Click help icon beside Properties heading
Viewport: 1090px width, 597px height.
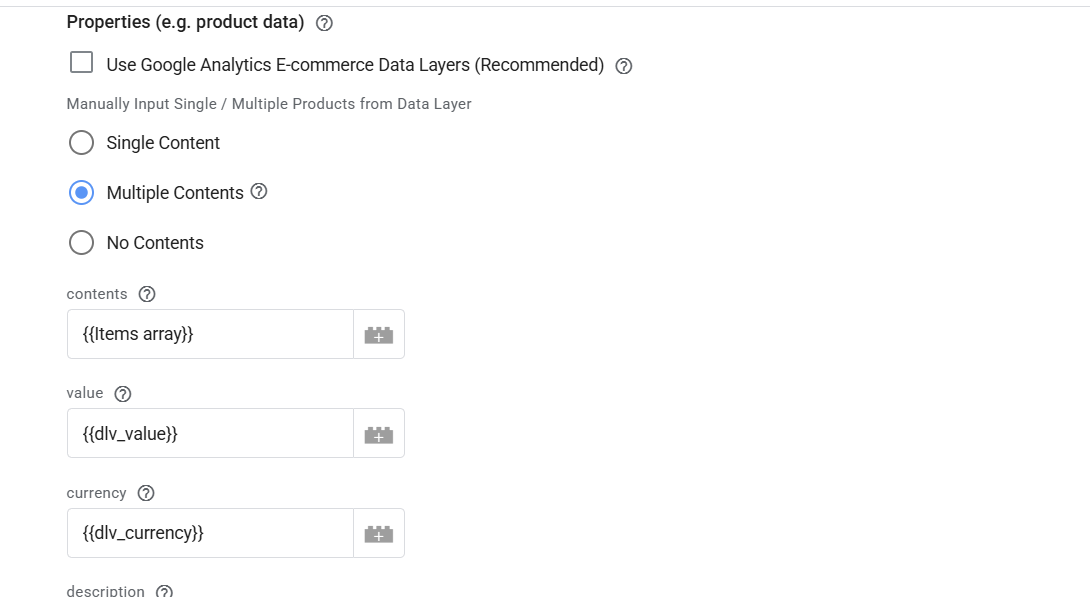tap(324, 23)
